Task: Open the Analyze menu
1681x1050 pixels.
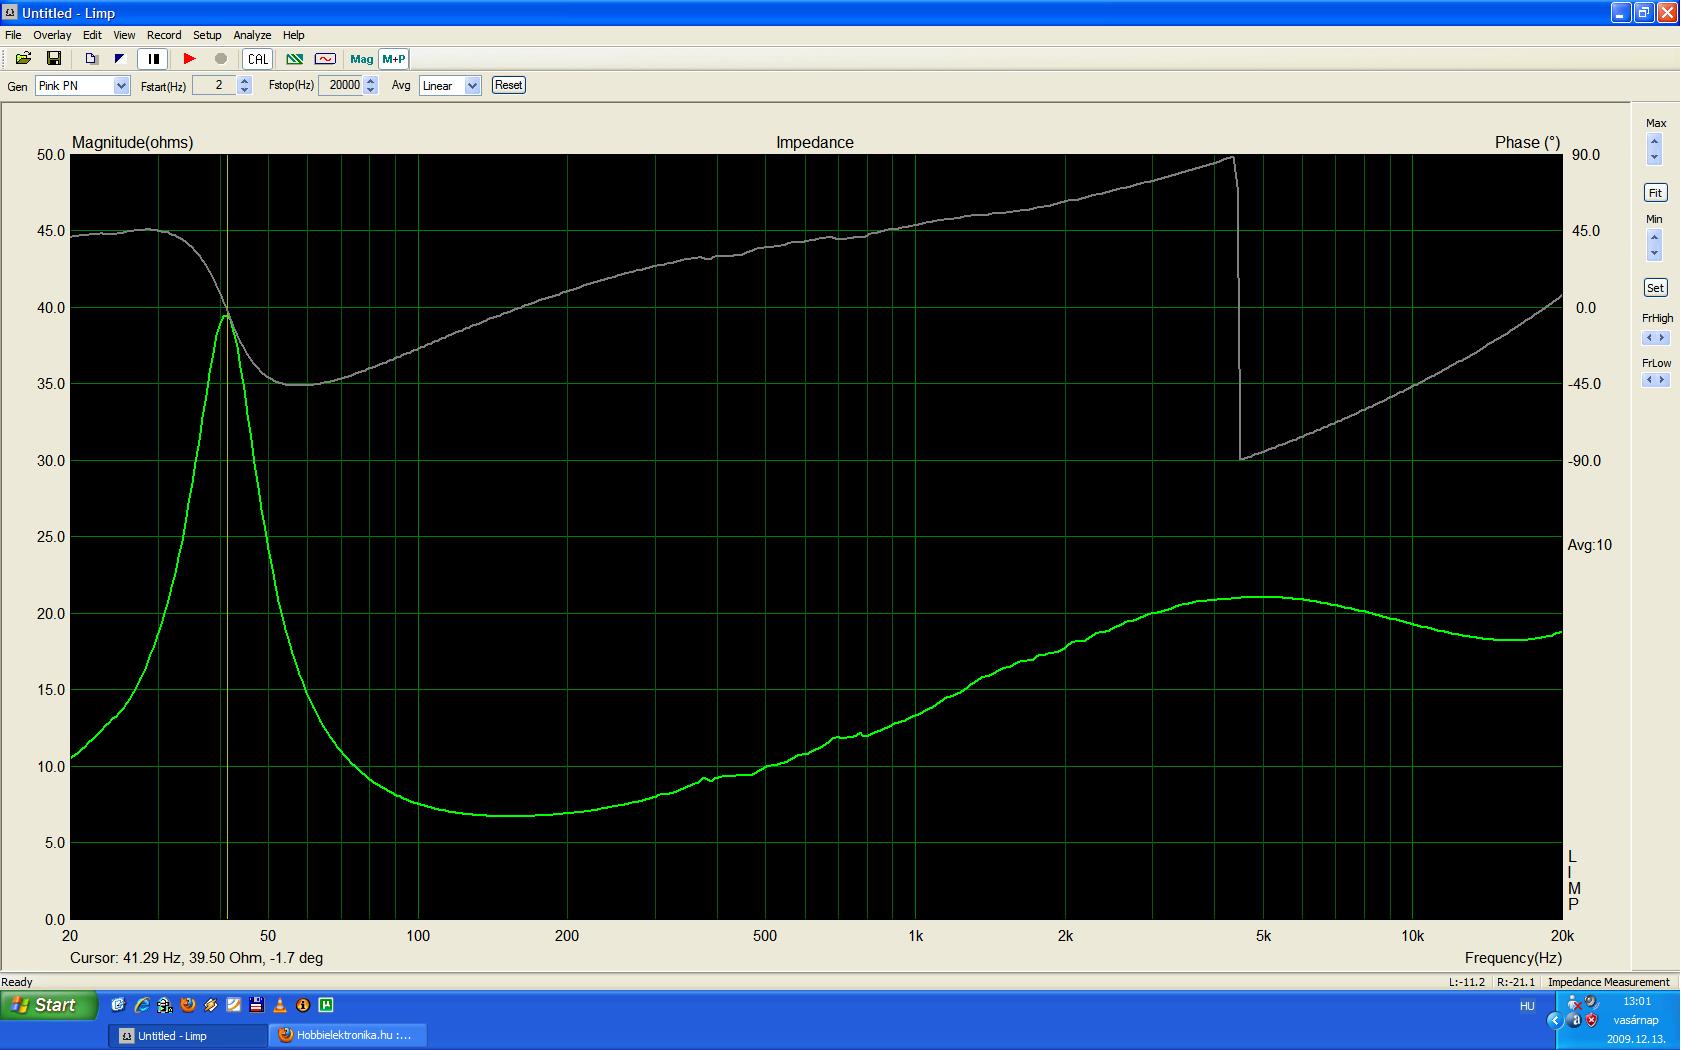Action: click(x=252, y=35)
